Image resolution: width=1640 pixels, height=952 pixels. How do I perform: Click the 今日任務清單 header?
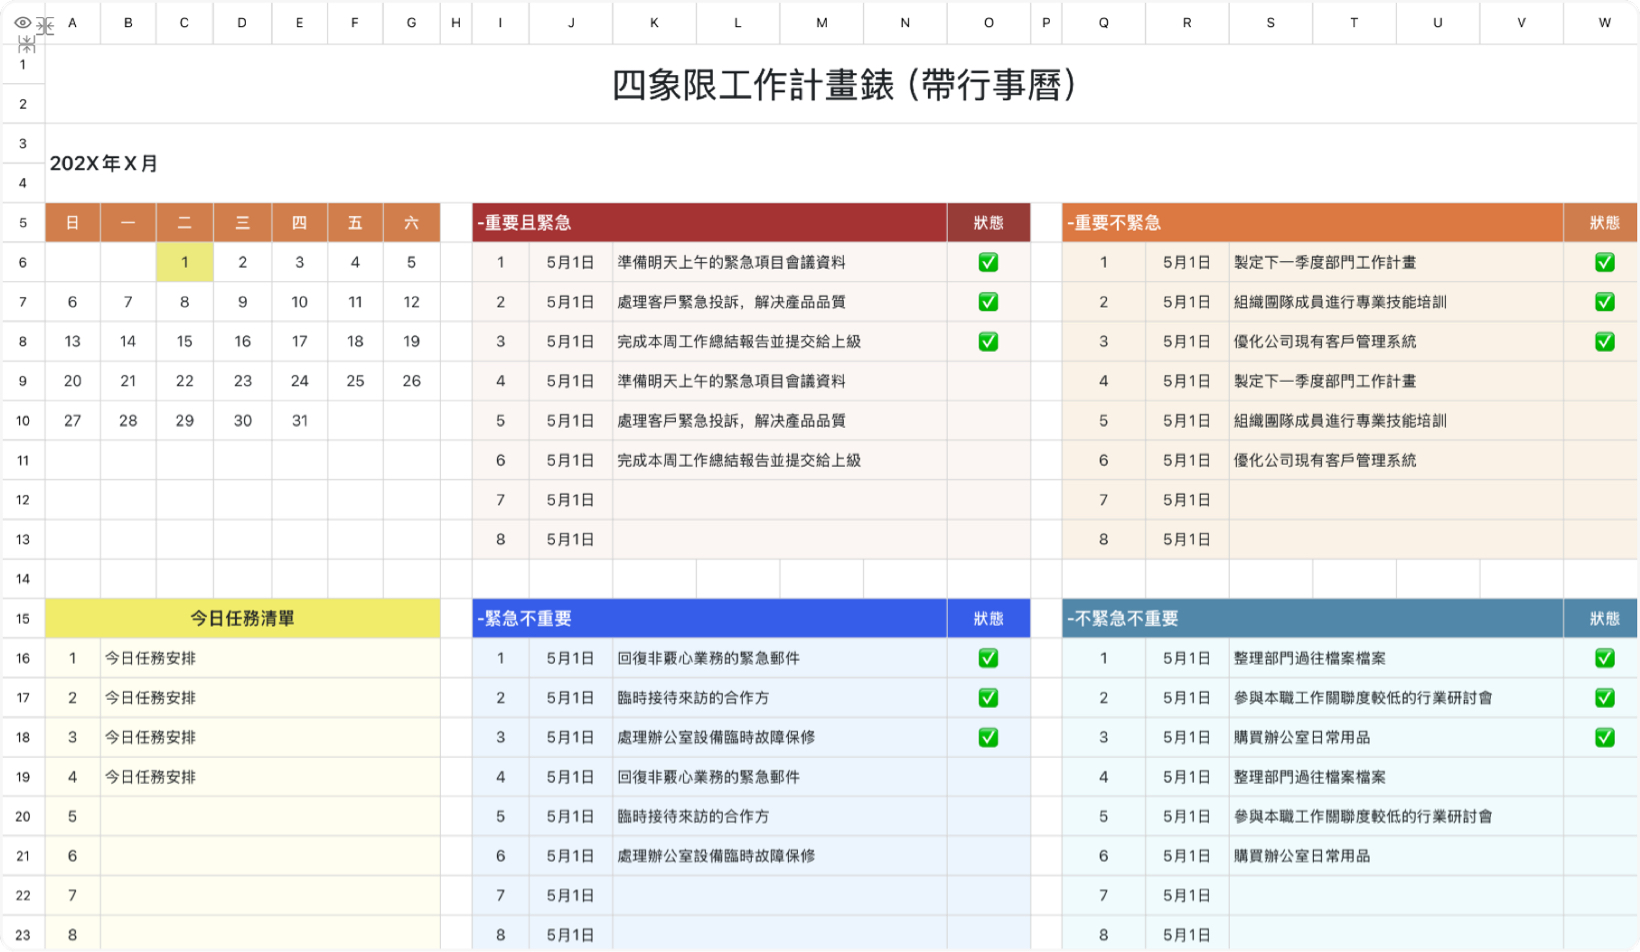242,619
